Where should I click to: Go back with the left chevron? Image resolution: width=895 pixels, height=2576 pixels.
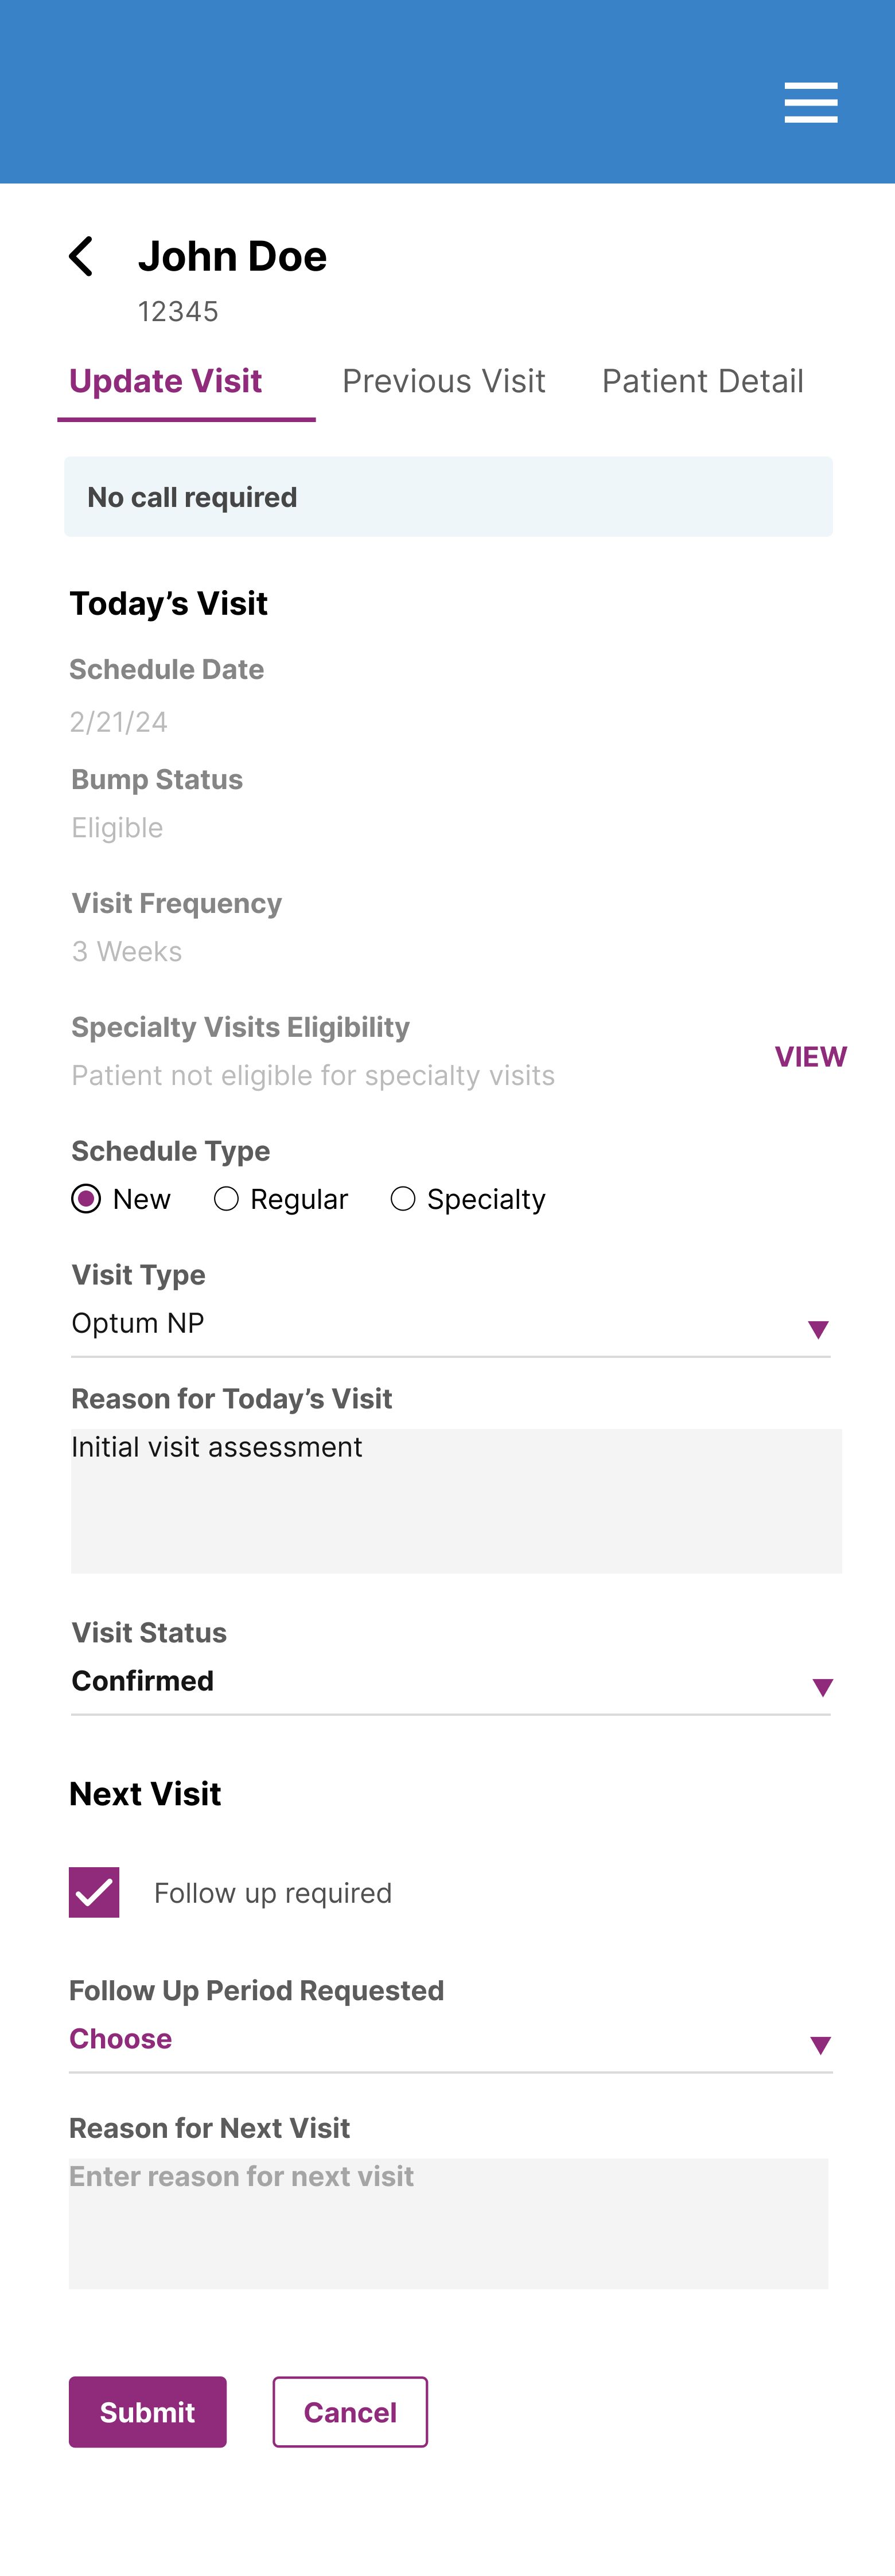coord(82,257)
